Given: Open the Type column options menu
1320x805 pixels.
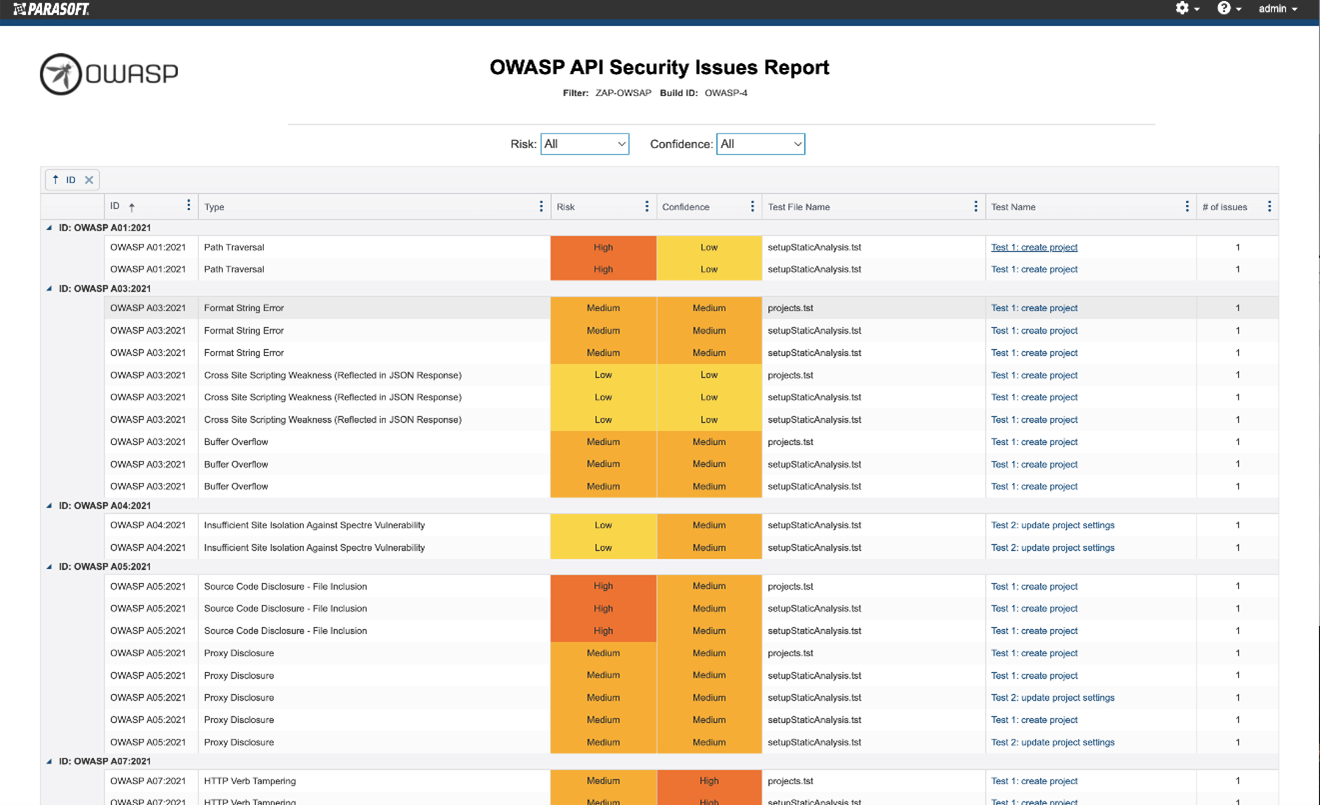Looking at the screenshot, I should (x=541, y=206).
